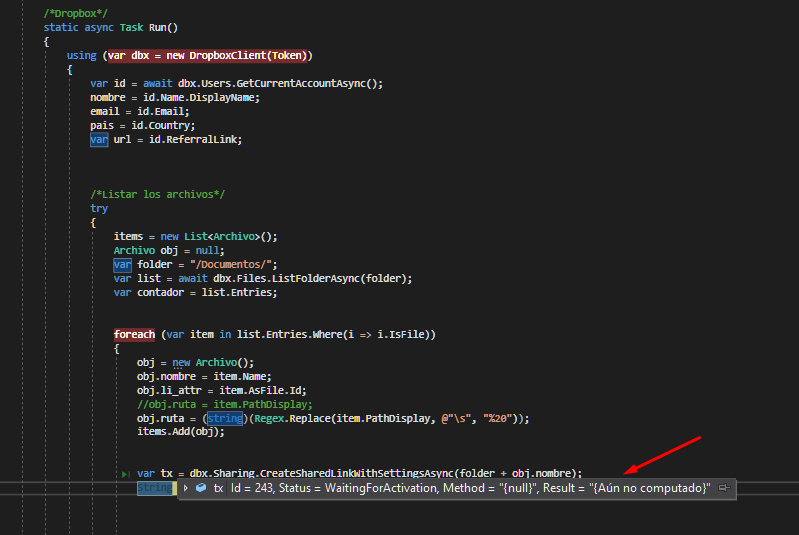Click the highlighted string cast in obj.ruta line
Screen dimensions: 799x535
click(x=224, y=418)
